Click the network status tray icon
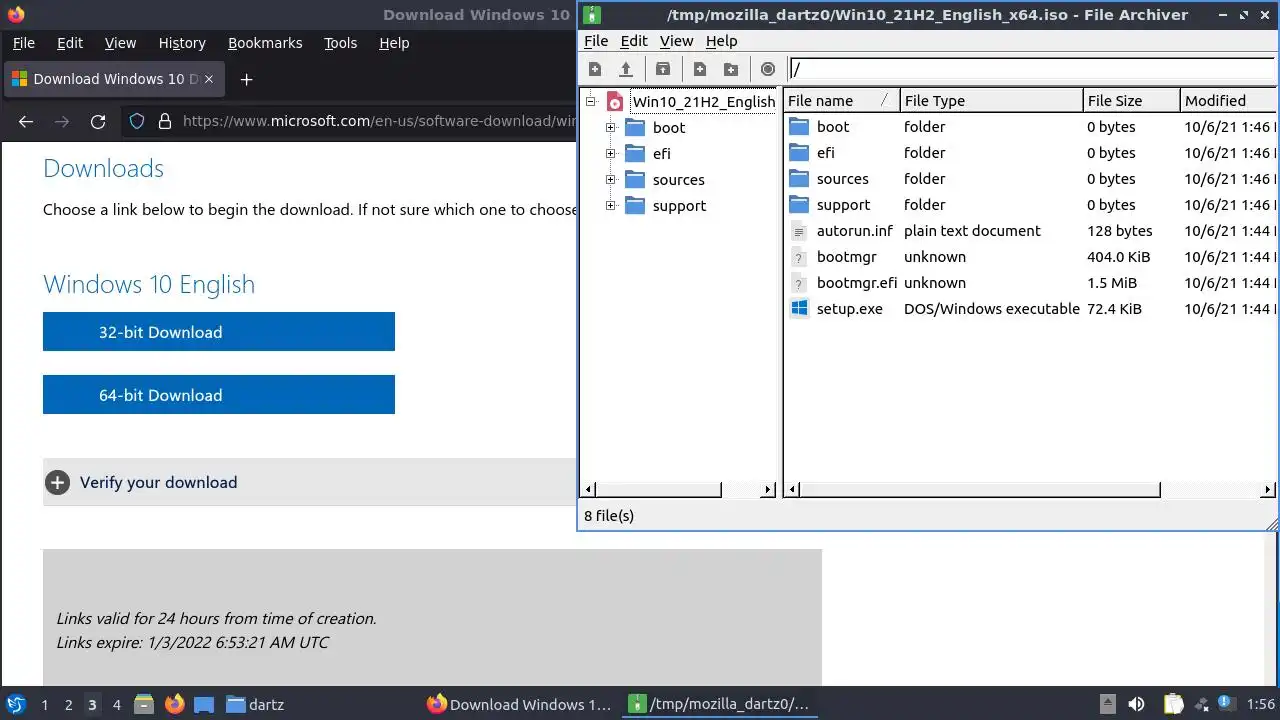 pyautogui.click(x=1202, y=704)
